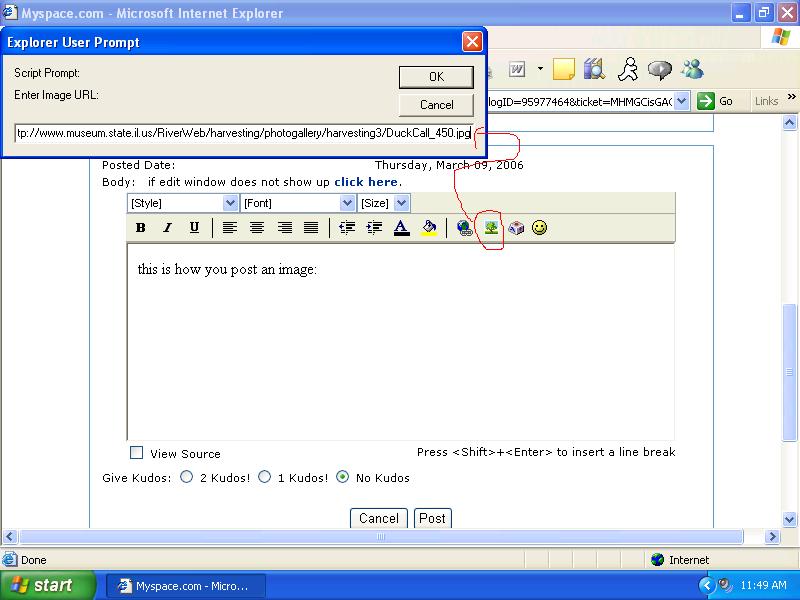Viewport: 800px width, 600px height.
Task: Select the 2 Kudos radio button
Action: (187, 477)
